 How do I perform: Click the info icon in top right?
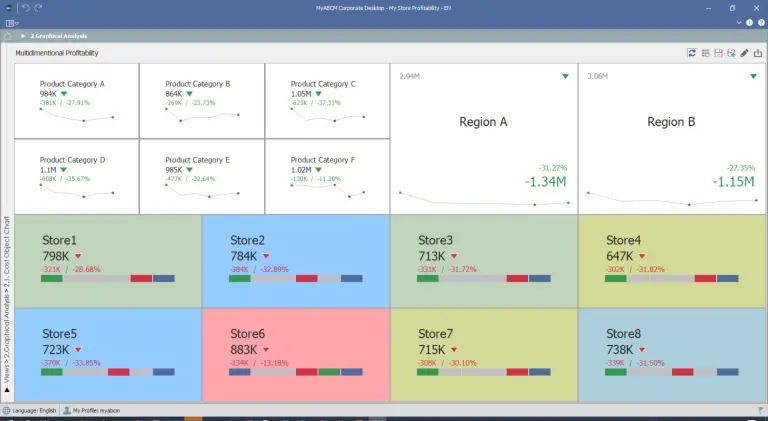pyautogui.click(x=748, y=21)
